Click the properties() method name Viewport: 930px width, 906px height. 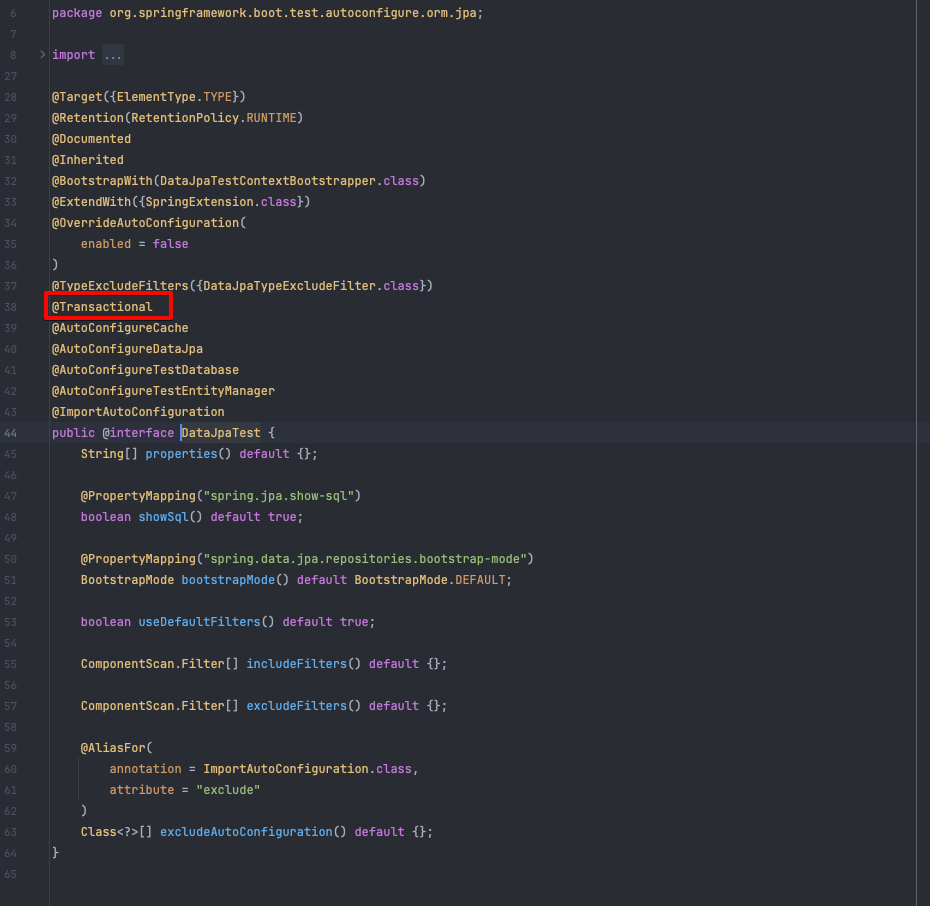(x=181, y=454)
